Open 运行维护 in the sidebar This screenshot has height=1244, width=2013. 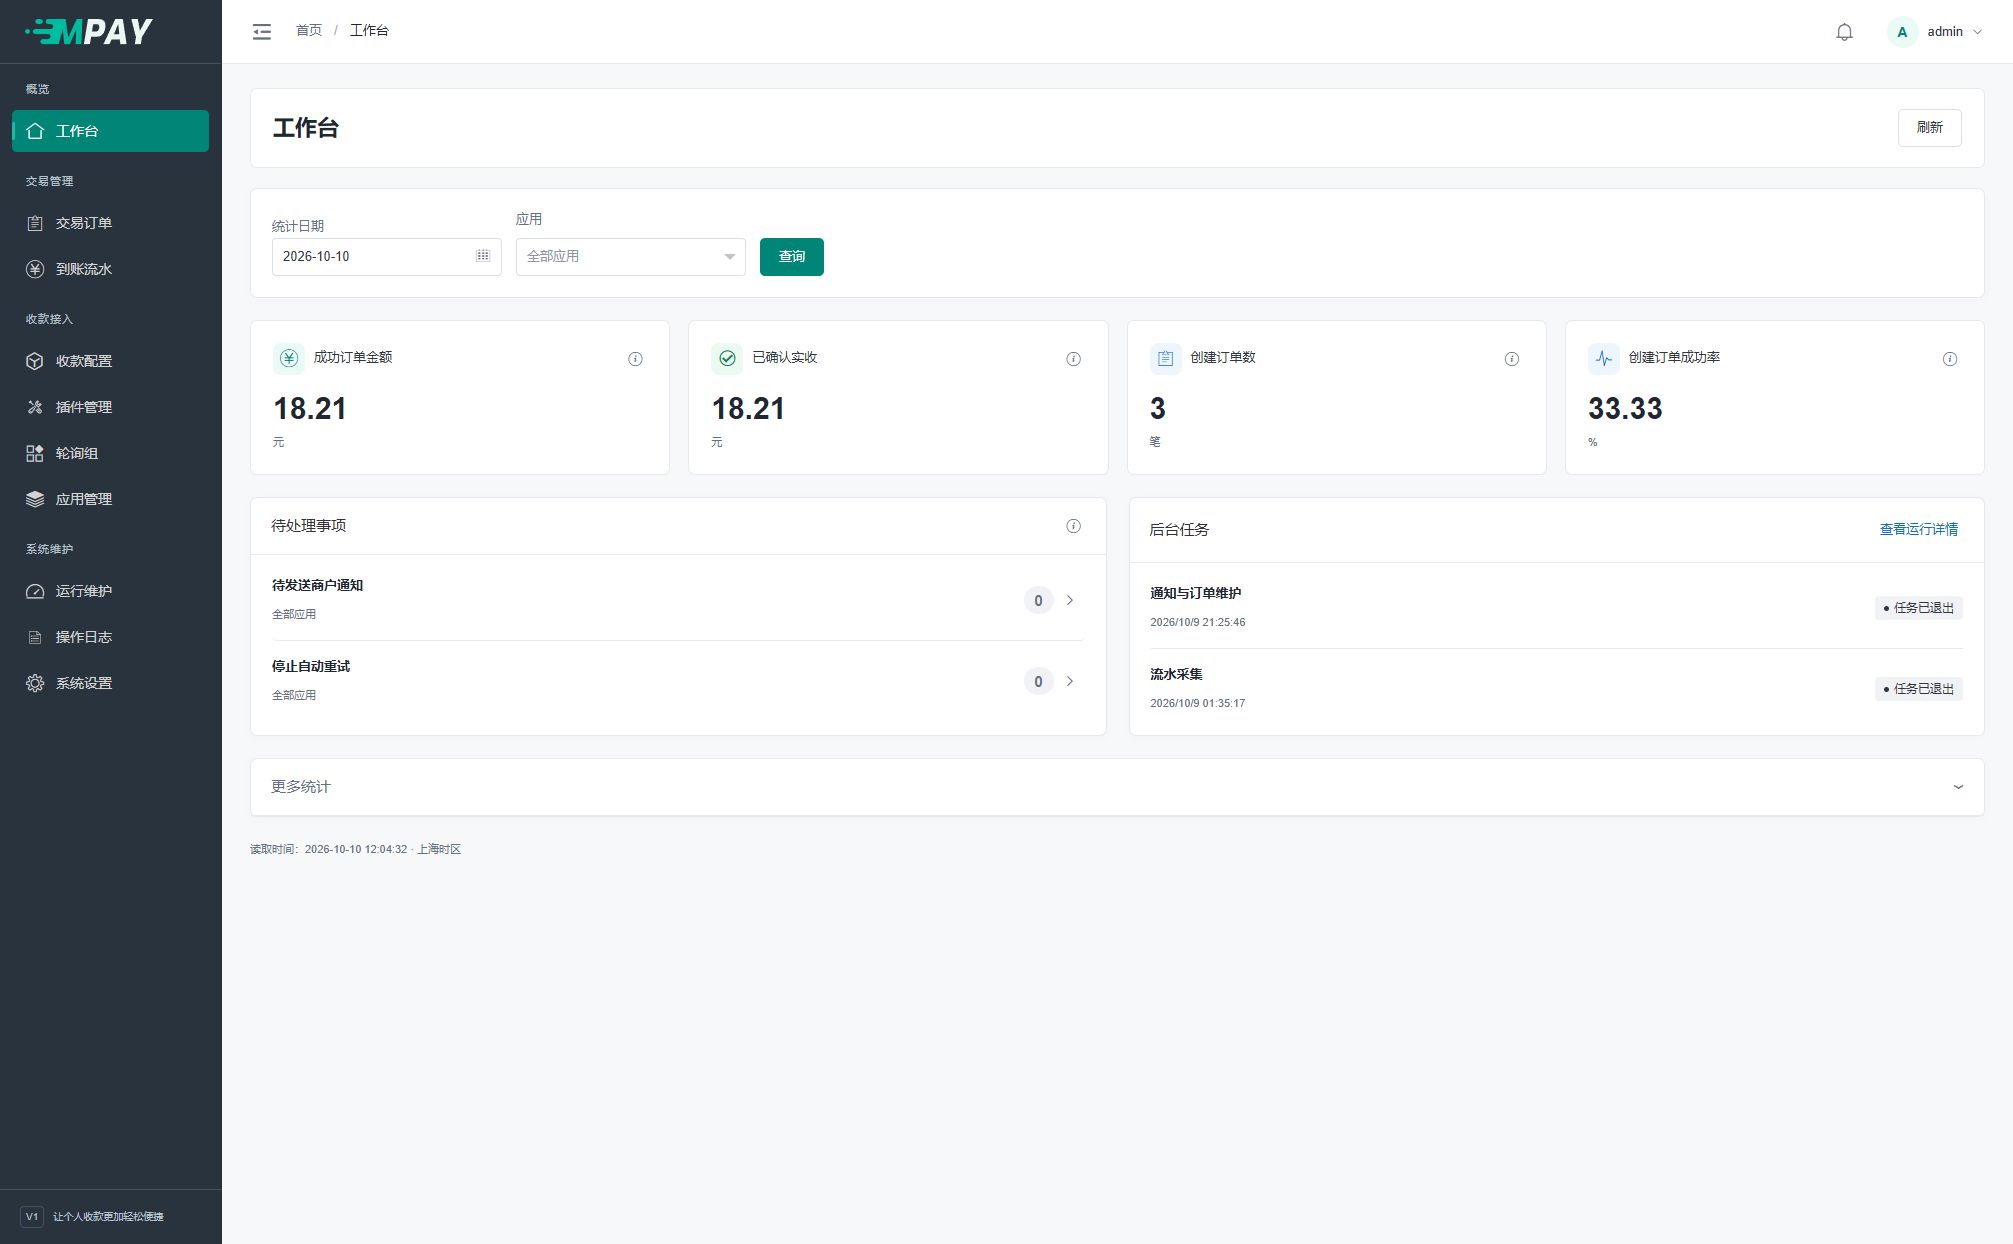pos(110,591)
